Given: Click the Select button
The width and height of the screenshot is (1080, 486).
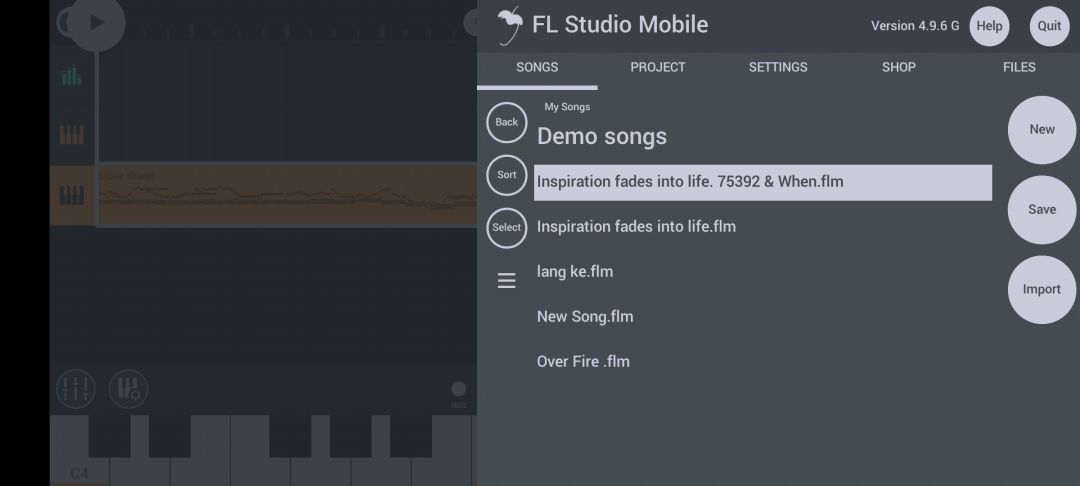Looking at the screenshot, I should click(x=507, y=228).
